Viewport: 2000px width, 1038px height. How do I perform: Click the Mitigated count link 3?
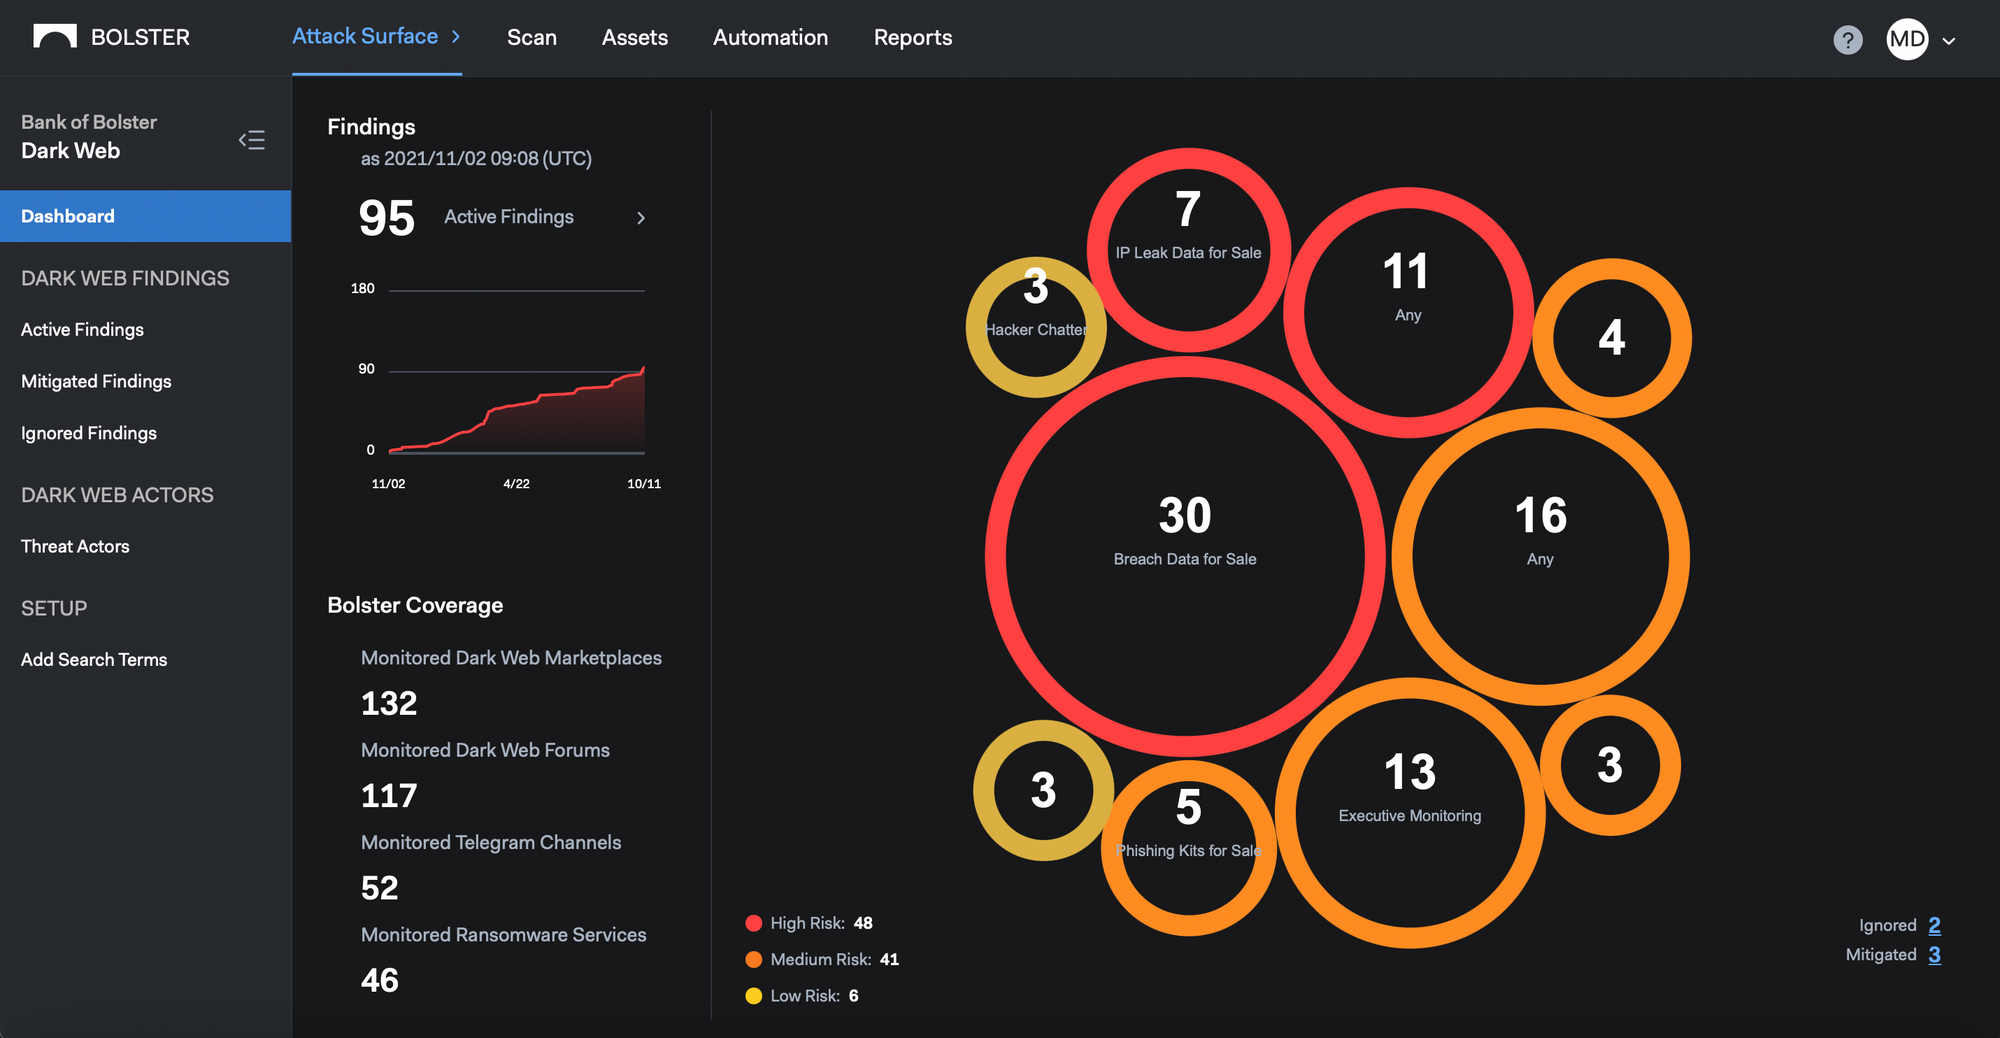(x=1935, y=954)
